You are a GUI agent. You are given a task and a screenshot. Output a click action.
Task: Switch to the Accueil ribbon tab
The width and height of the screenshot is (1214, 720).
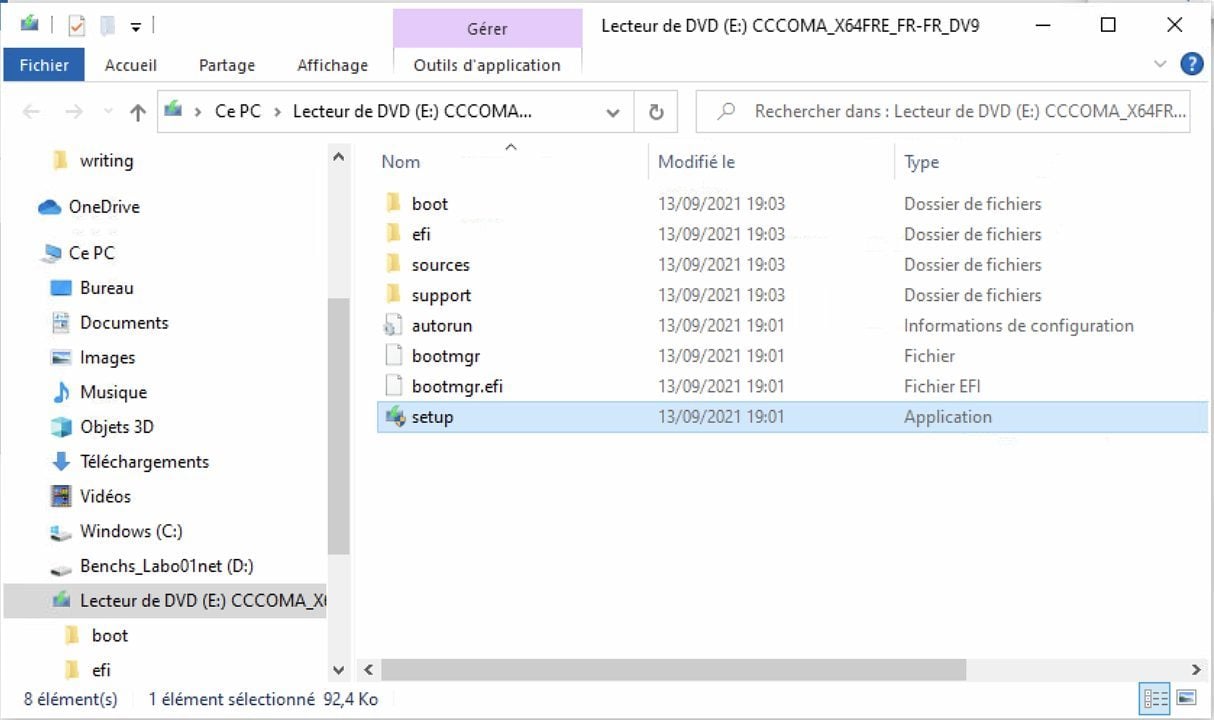pyautogui.click(x=131, y=65)
